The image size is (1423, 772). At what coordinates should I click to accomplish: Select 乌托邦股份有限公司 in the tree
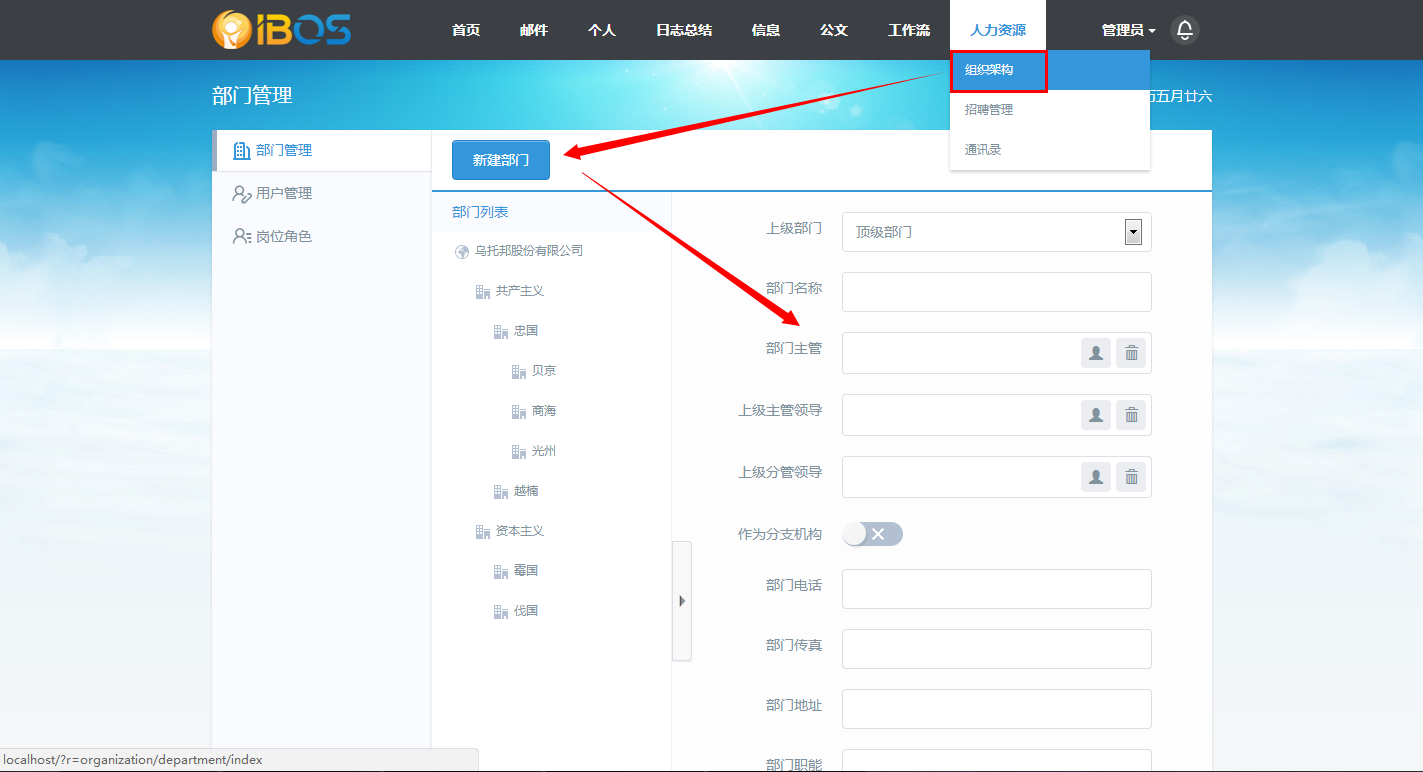click(x=529, y=251)
